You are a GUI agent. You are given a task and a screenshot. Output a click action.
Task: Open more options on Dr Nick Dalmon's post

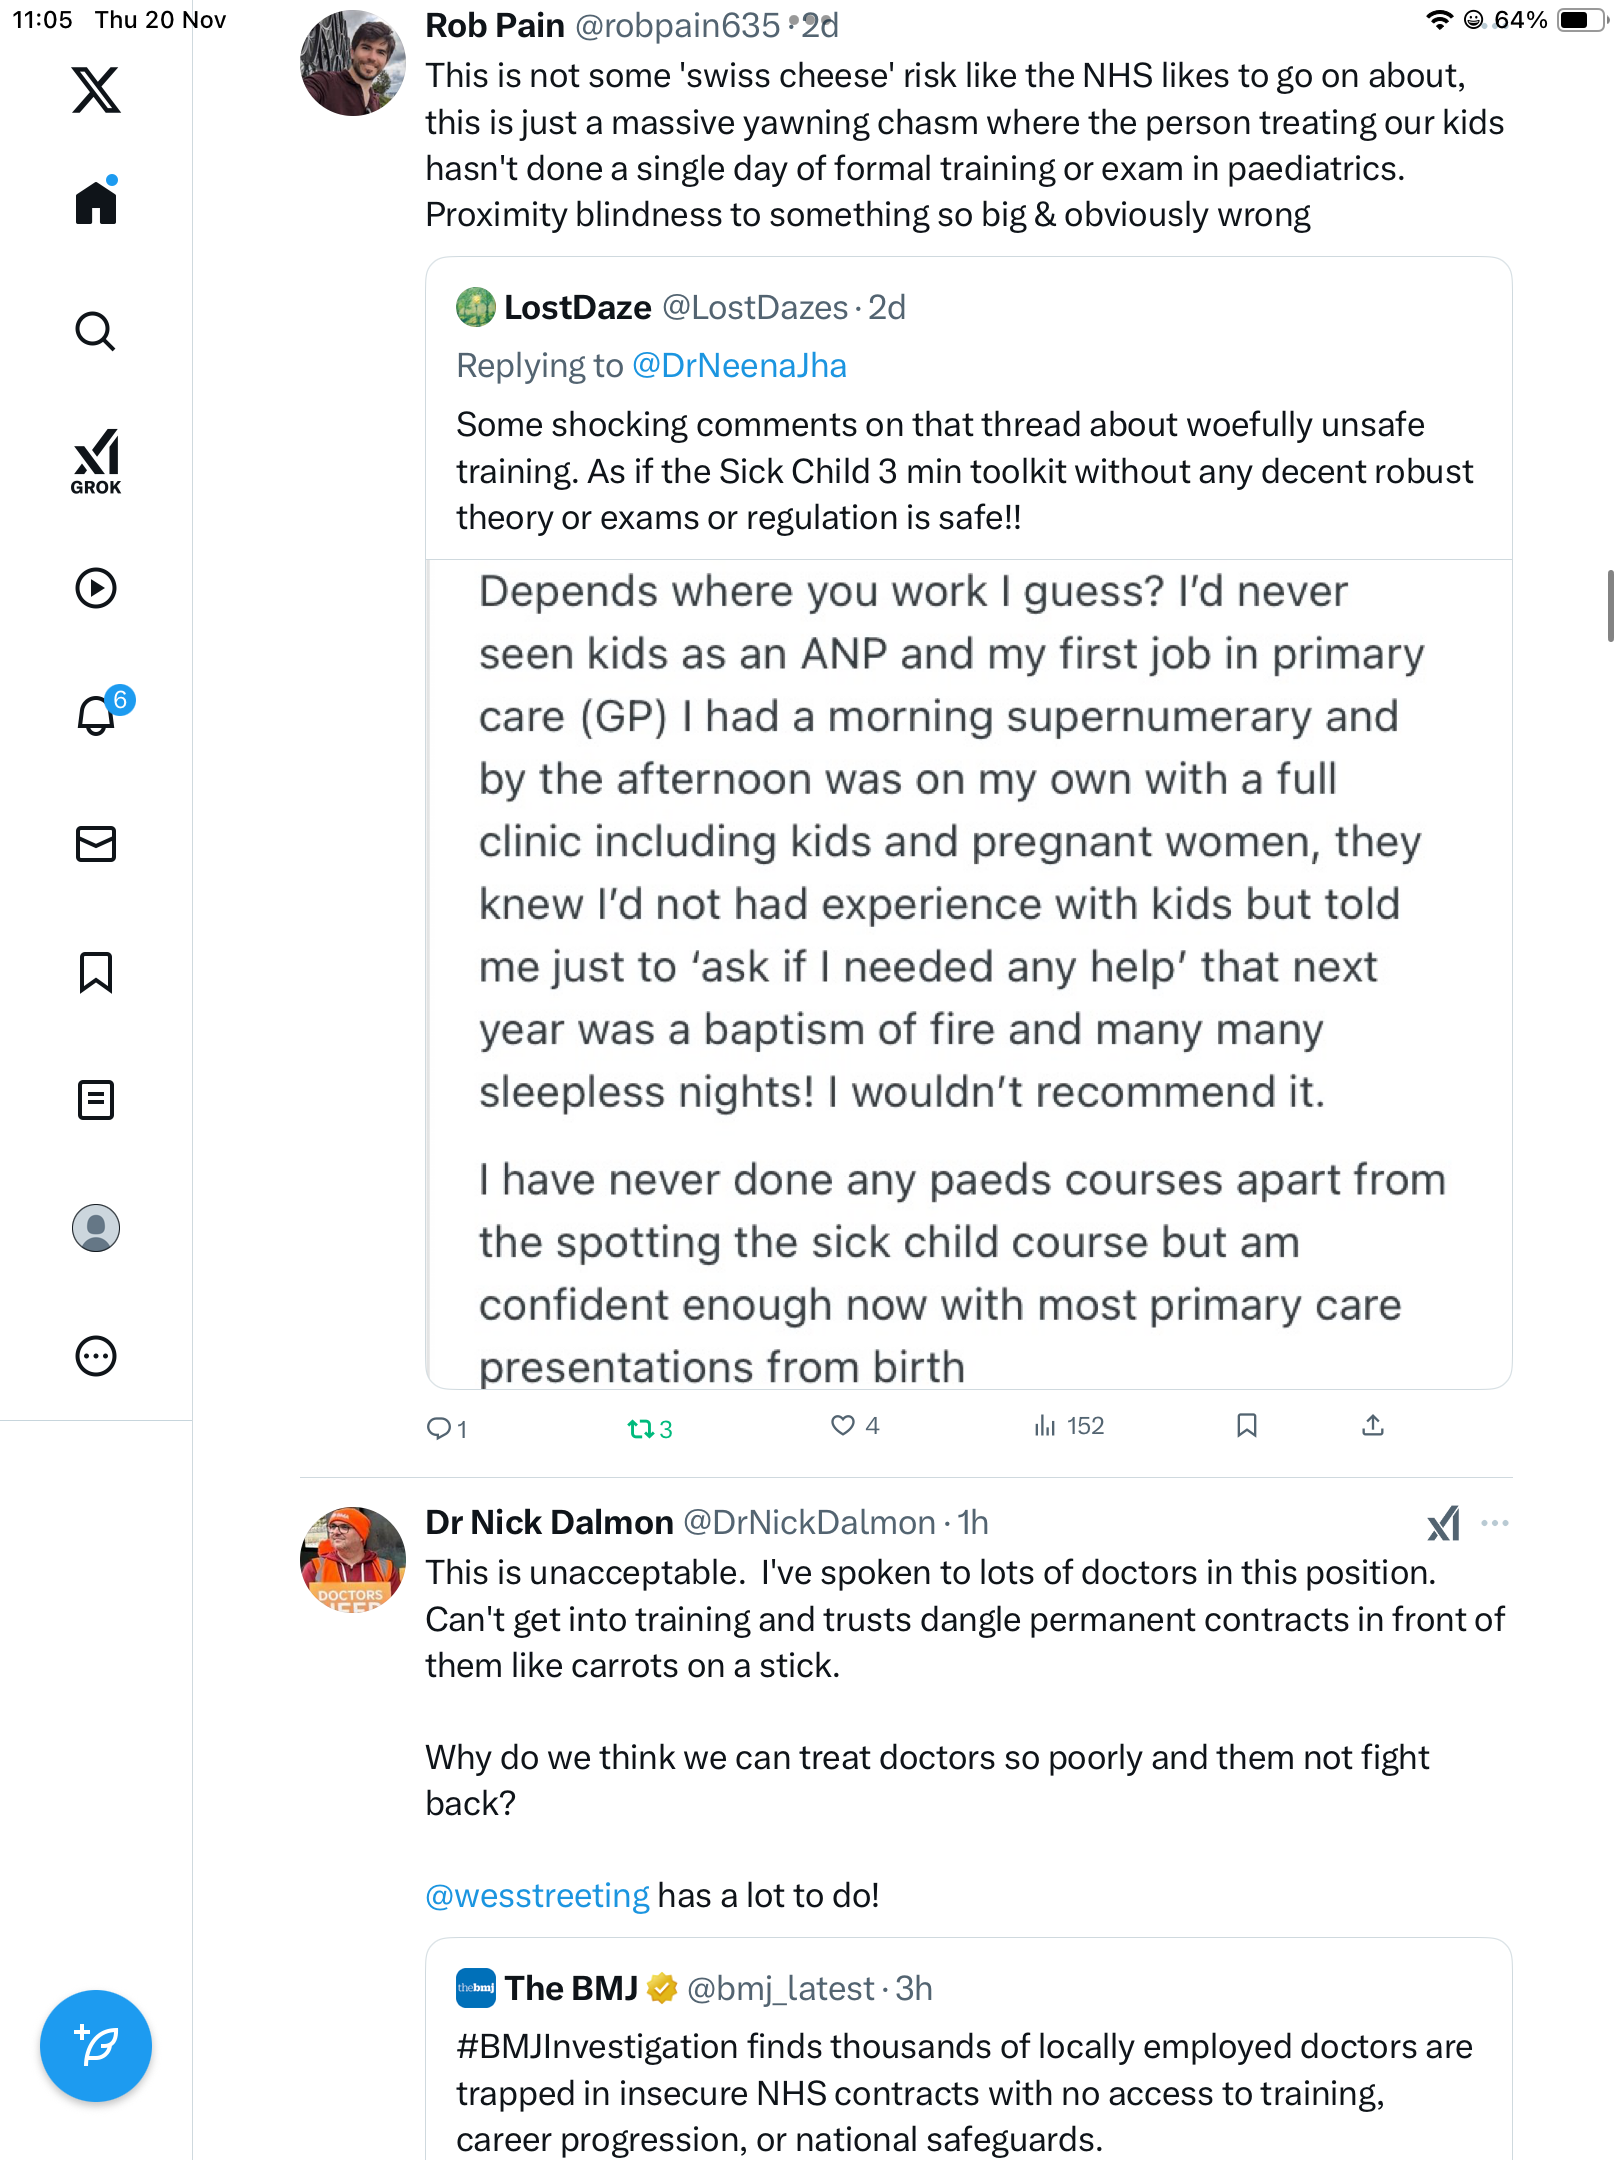1495,1523
